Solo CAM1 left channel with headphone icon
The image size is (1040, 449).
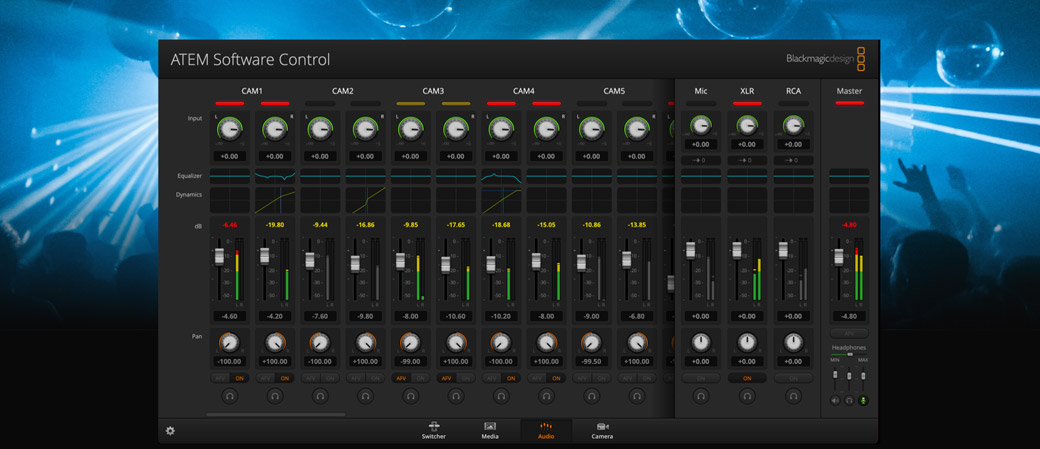tap(229, 396)
